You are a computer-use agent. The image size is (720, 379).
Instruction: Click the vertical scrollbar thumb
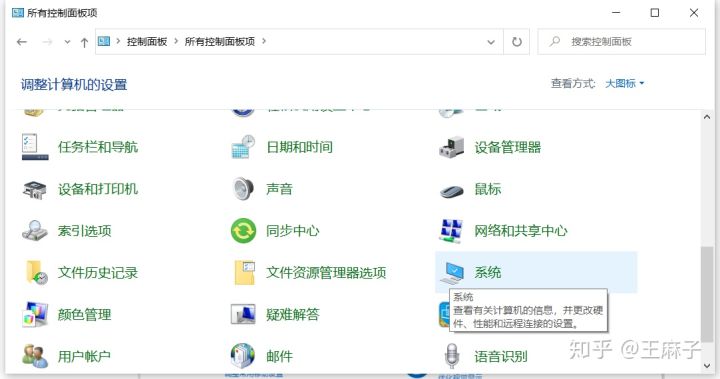(x=707, y=294)
